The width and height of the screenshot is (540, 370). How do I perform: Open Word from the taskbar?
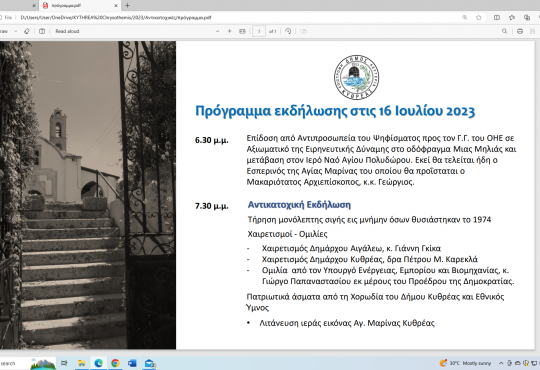point(132,363)
